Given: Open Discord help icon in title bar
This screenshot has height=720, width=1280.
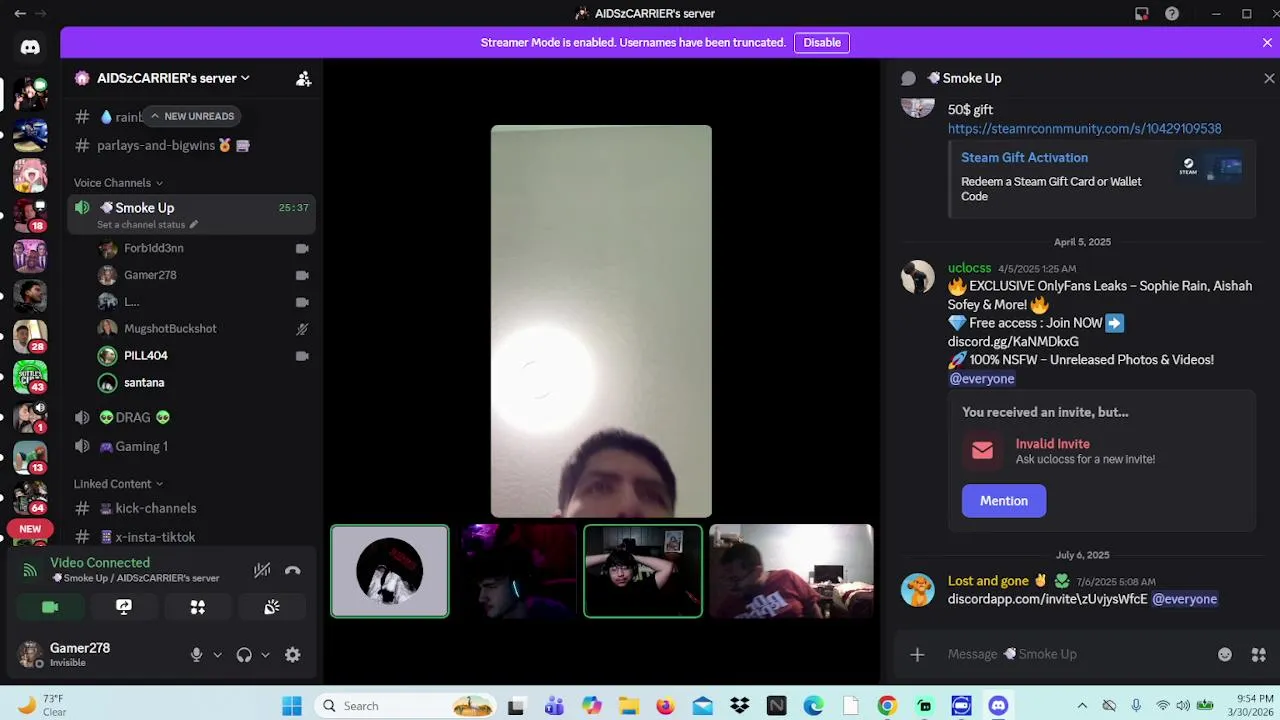Looking at the screenshot, I should click(1172, 14).
